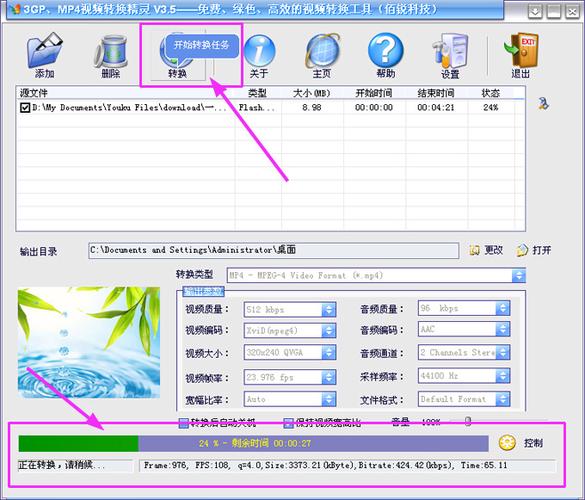
Task: Click the output directory path field
Action: (273, 250)
